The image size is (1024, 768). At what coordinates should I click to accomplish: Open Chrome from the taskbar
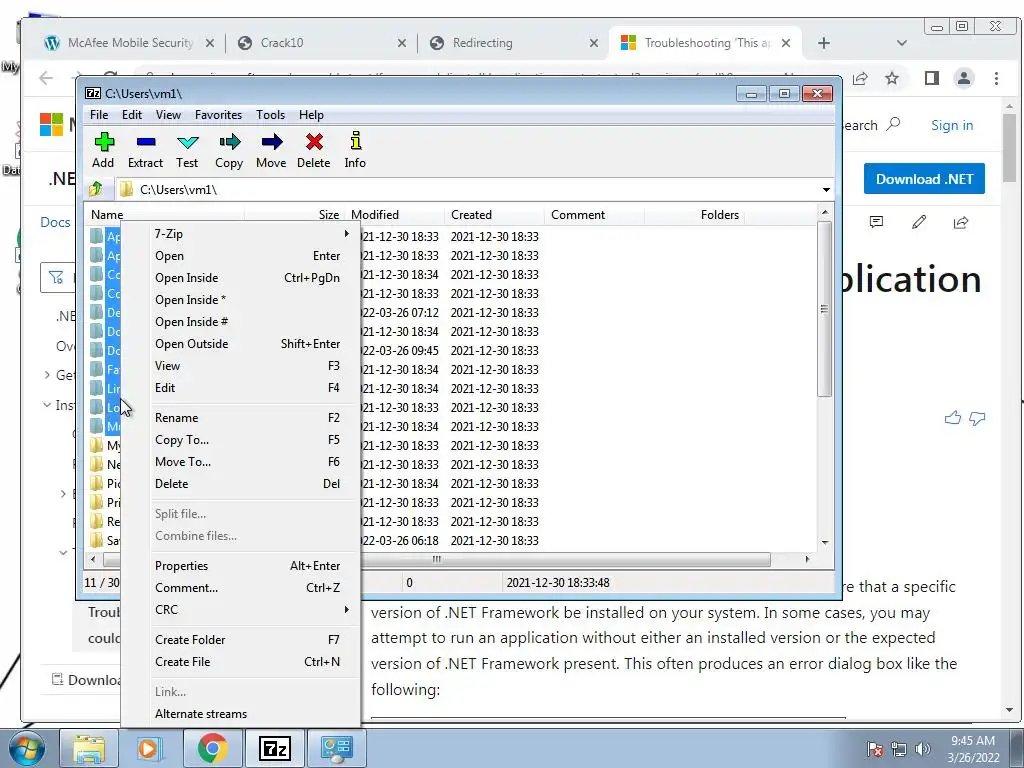[x=212, y=748]
